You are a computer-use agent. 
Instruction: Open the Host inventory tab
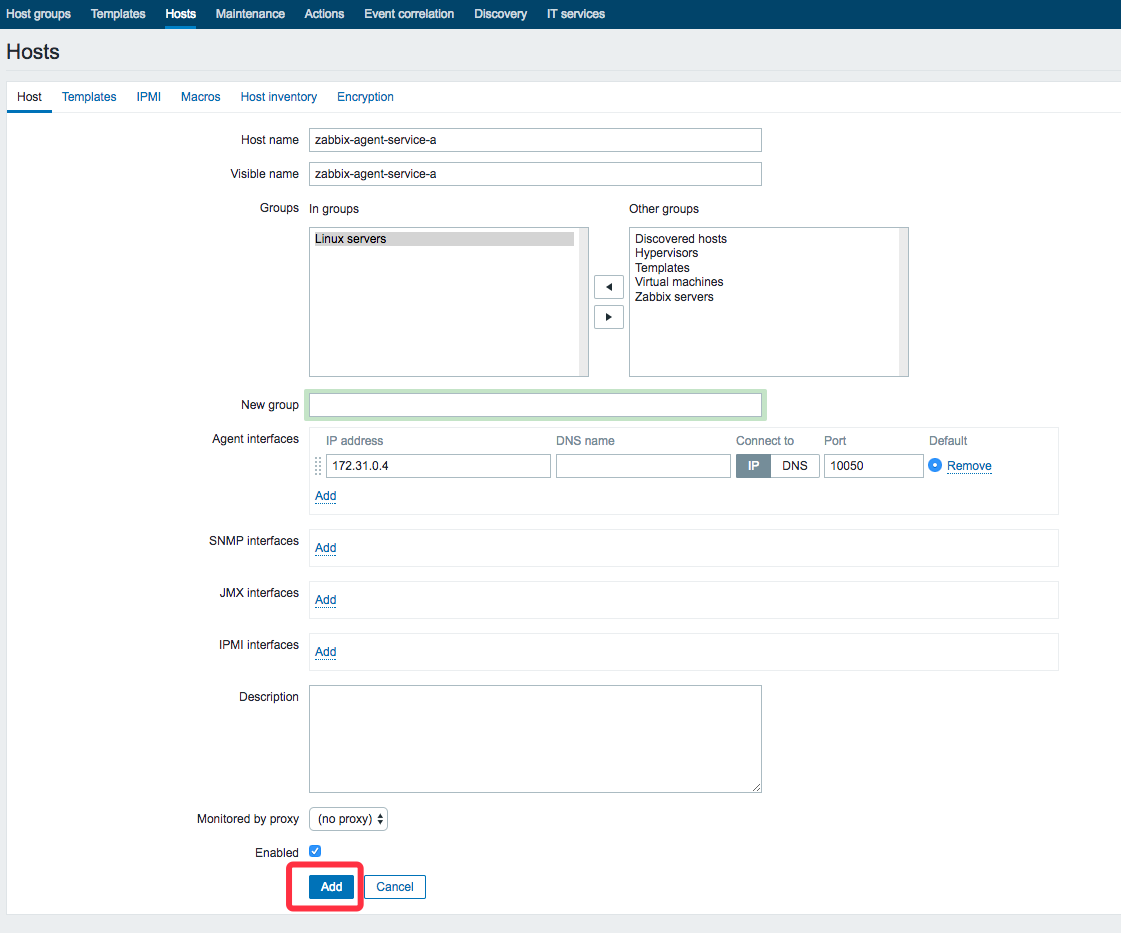(279, 97)
